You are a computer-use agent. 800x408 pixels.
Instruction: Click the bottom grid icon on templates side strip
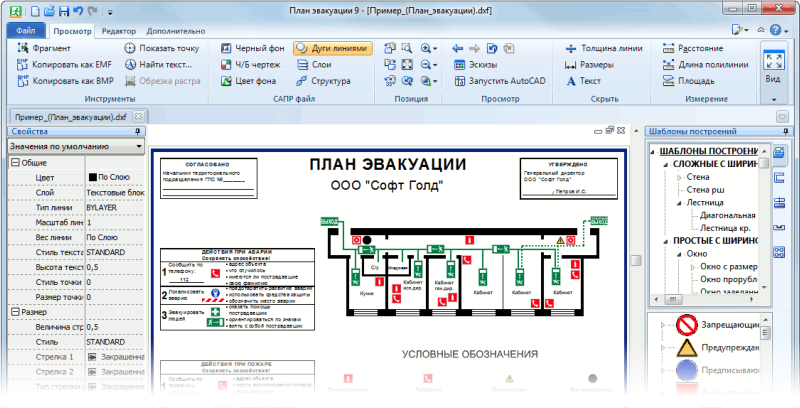point(779,251)
